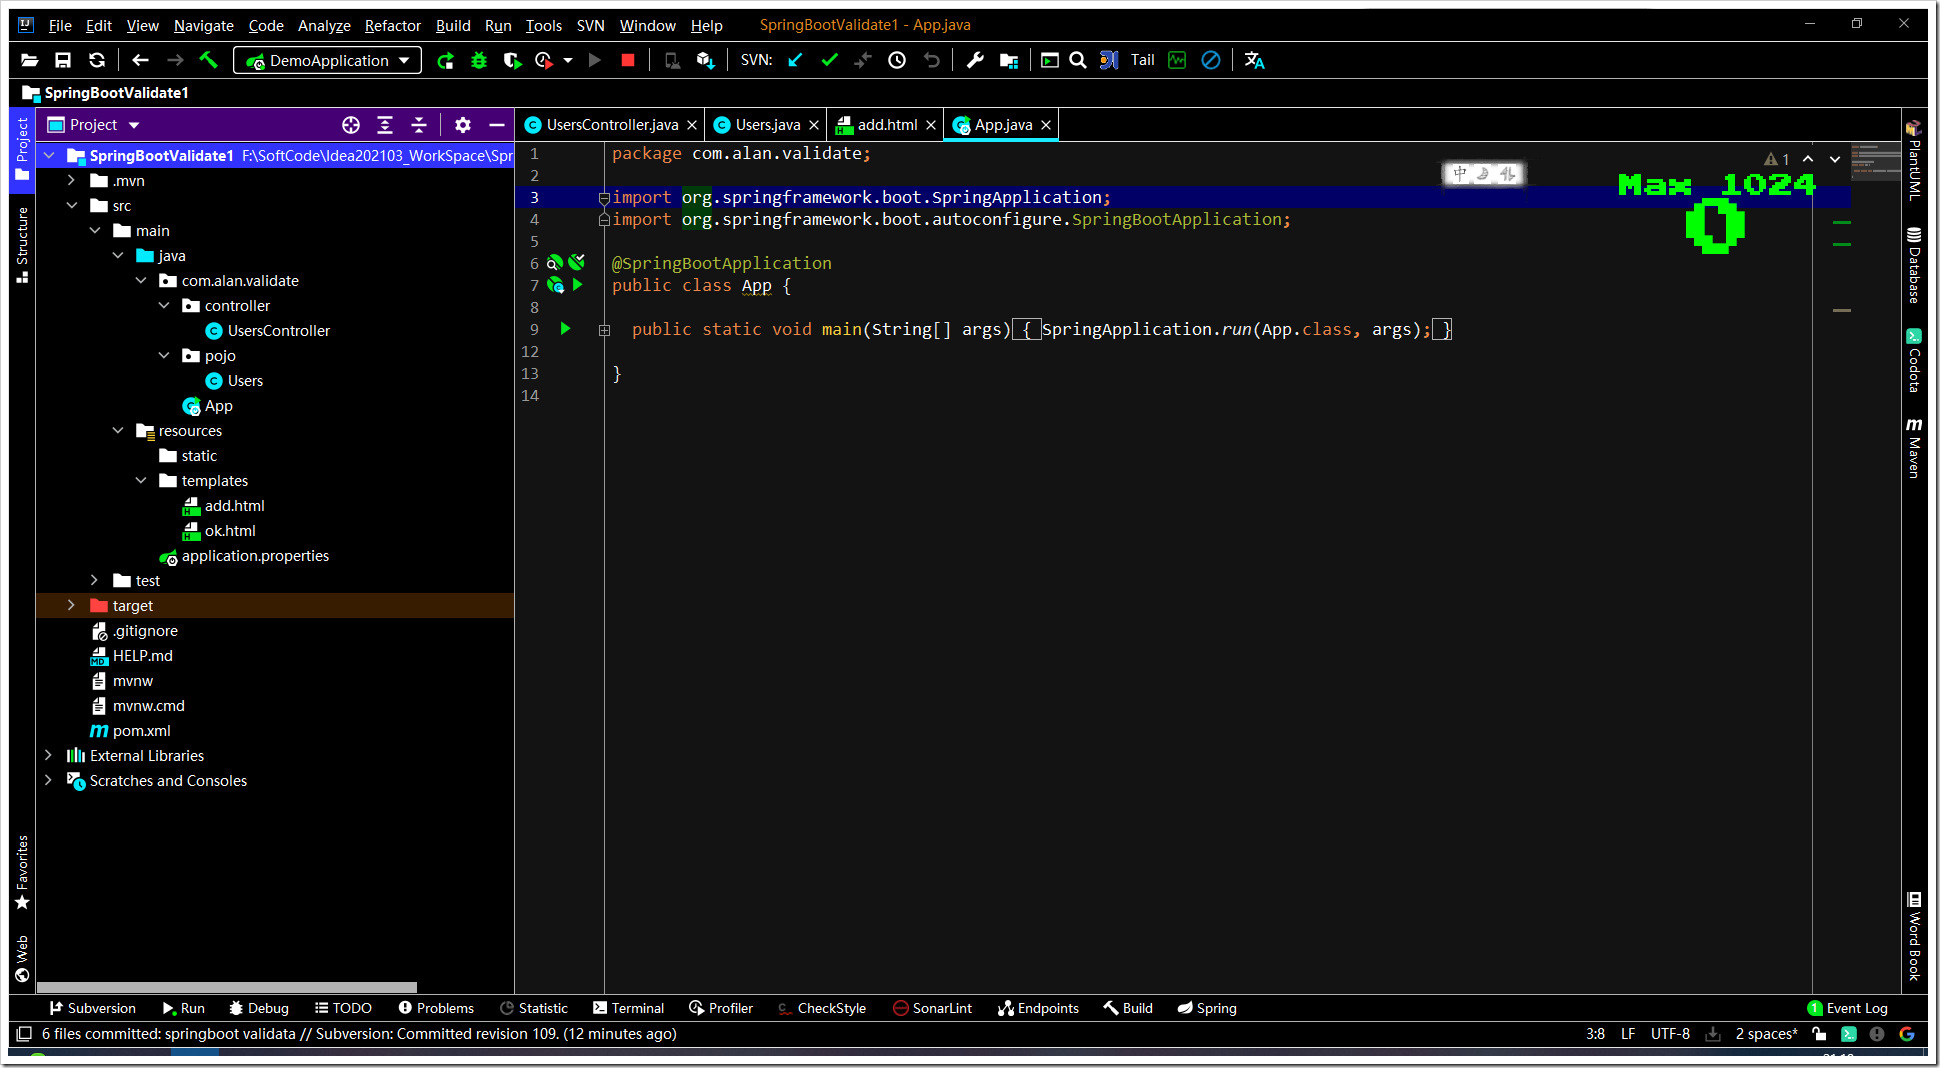The width and height of the screenshot is (1940, 1068).
Task: Close the App.java tab
Action: (x=1046, y=125)
